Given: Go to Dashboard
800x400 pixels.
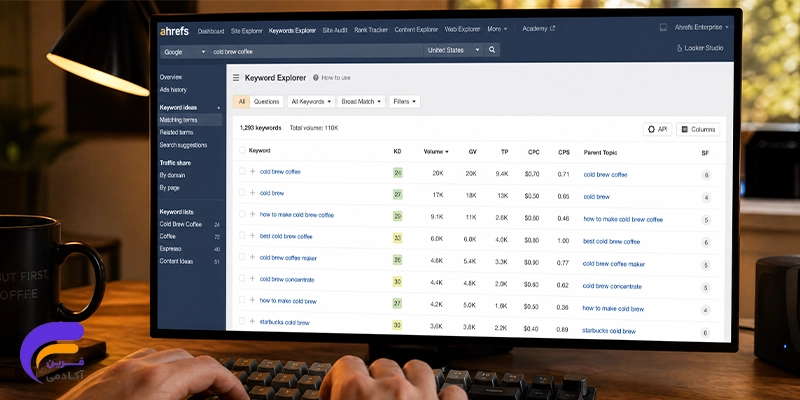Looking at the screenshot, I should click(211, 31).
